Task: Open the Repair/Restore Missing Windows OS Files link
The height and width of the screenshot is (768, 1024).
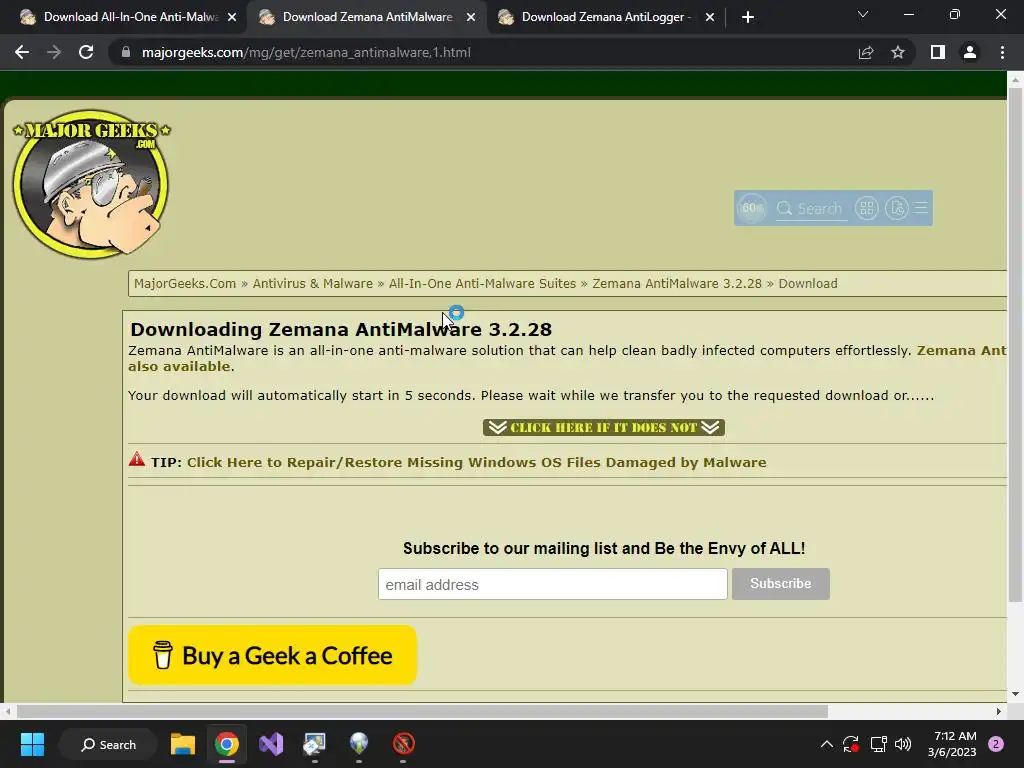Action: click(x=477, y=462)
